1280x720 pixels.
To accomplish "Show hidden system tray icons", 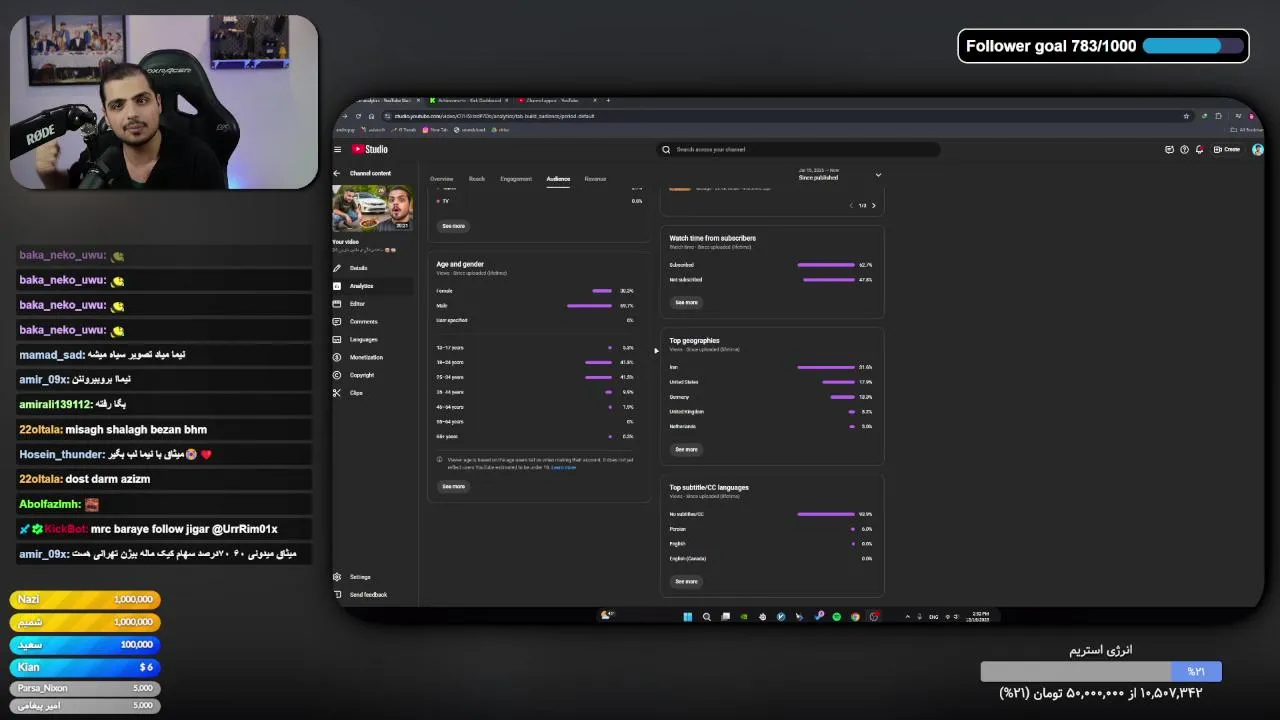I will pos(907,617).
